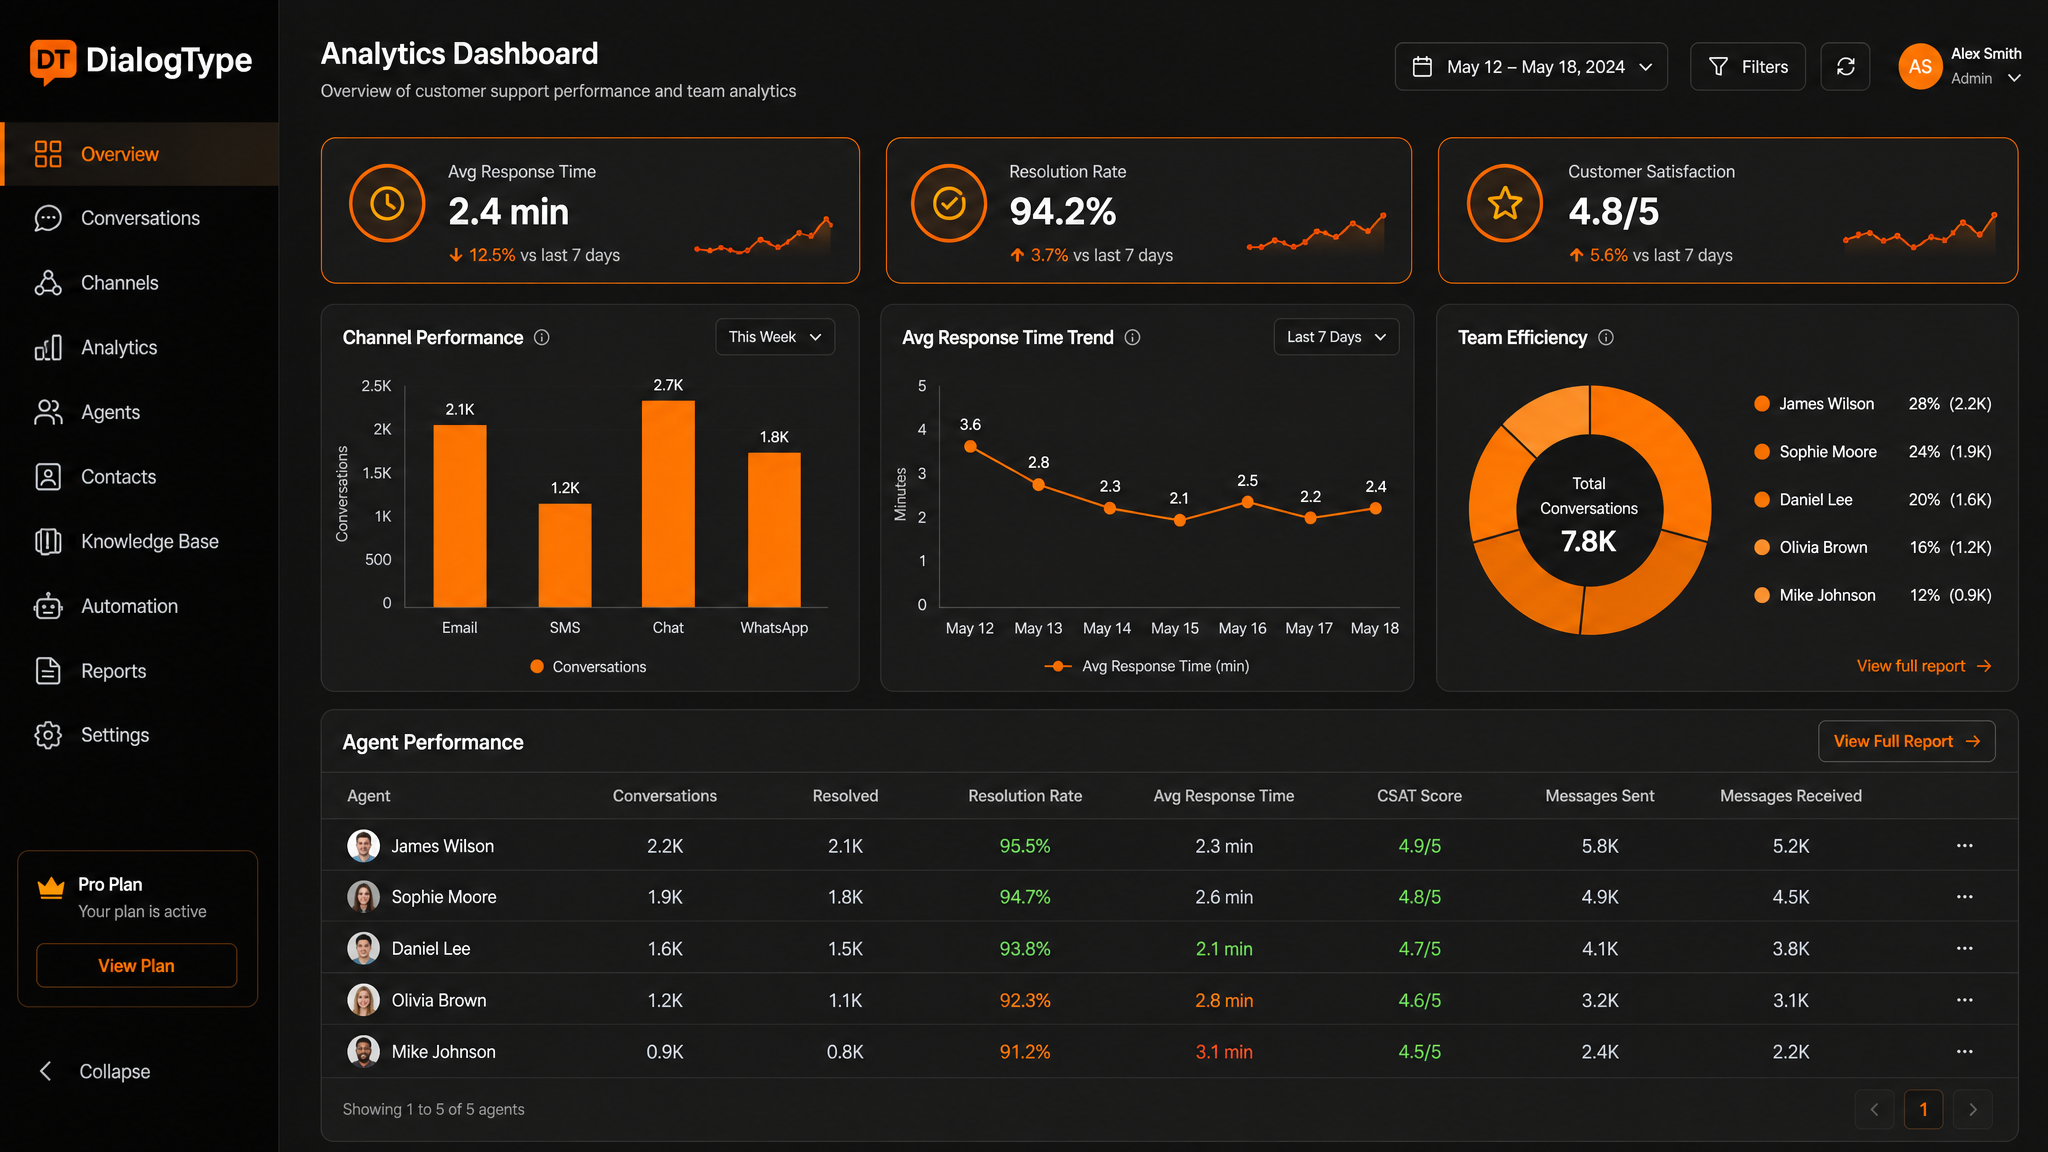The height and width of the screenshot is (1152, 2048).
Task: Open the Channels menu item
Action: 140,283
